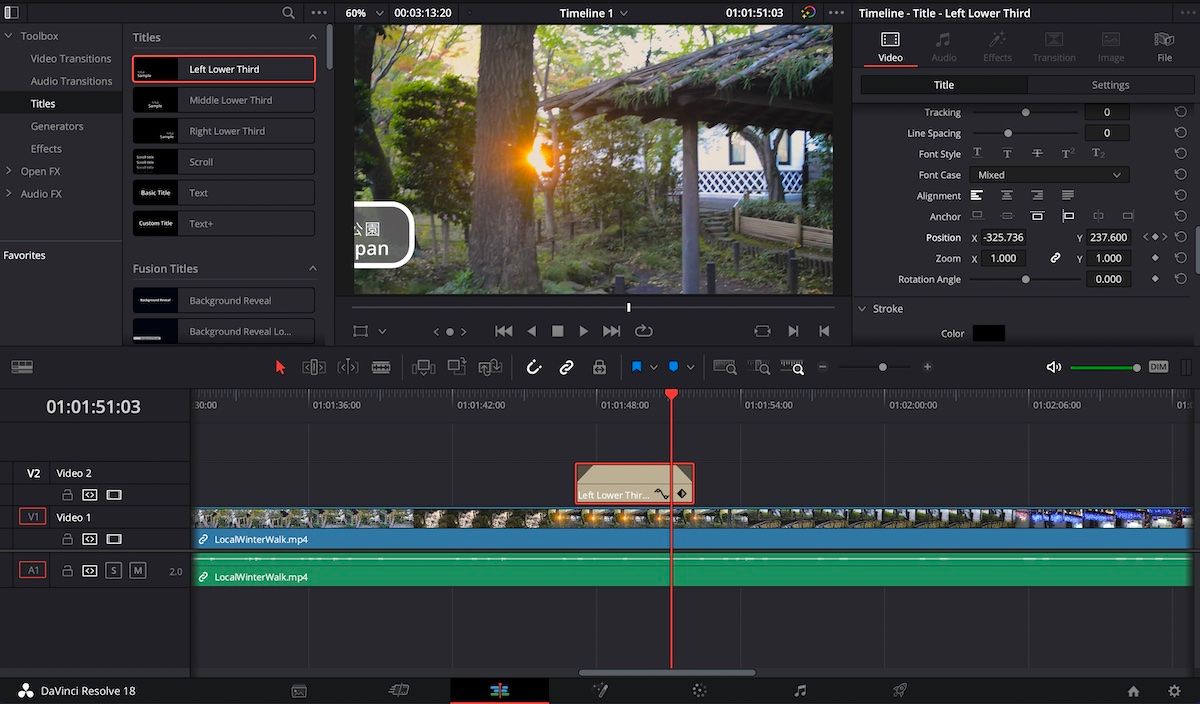Click the Position X value field
The width and height of the screenshot is (1200, 704).
click(x=1003, y=238)
